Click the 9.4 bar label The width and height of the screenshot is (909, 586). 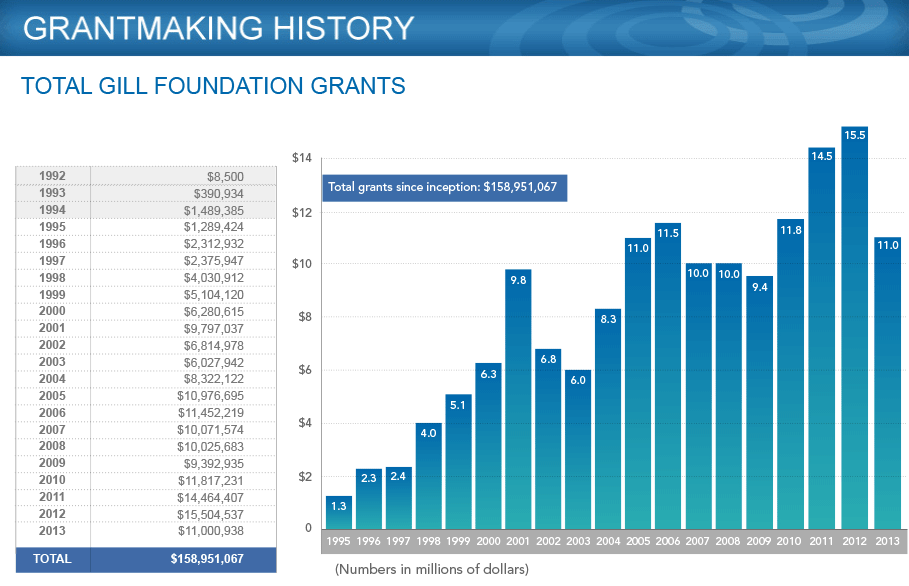pyautogui.click(x=759, y=287)
